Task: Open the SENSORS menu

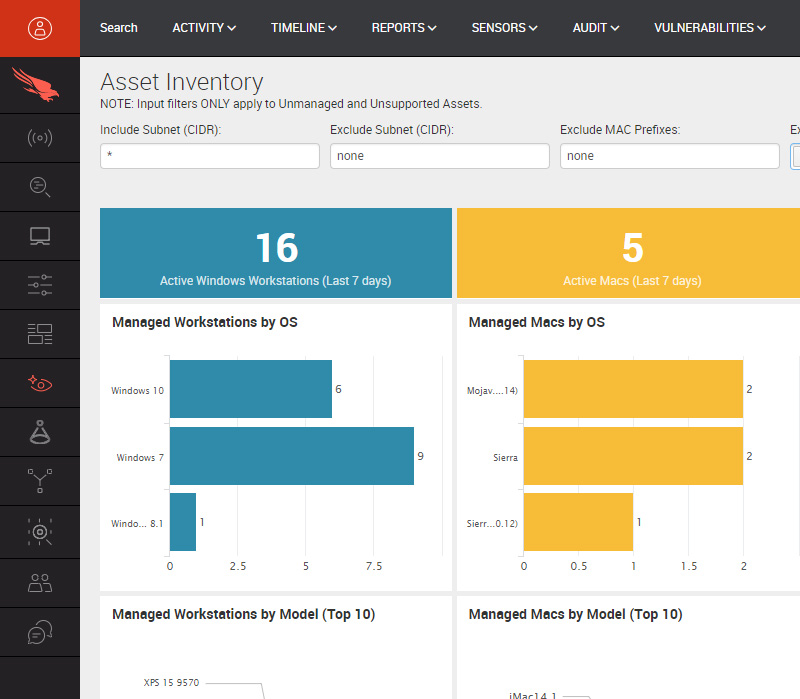Action: [505, 28]
